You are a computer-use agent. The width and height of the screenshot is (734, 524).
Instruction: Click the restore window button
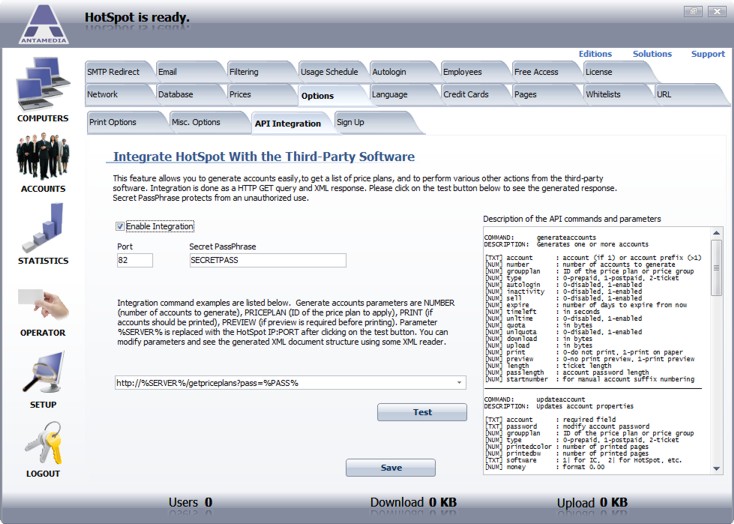(693, 11)
